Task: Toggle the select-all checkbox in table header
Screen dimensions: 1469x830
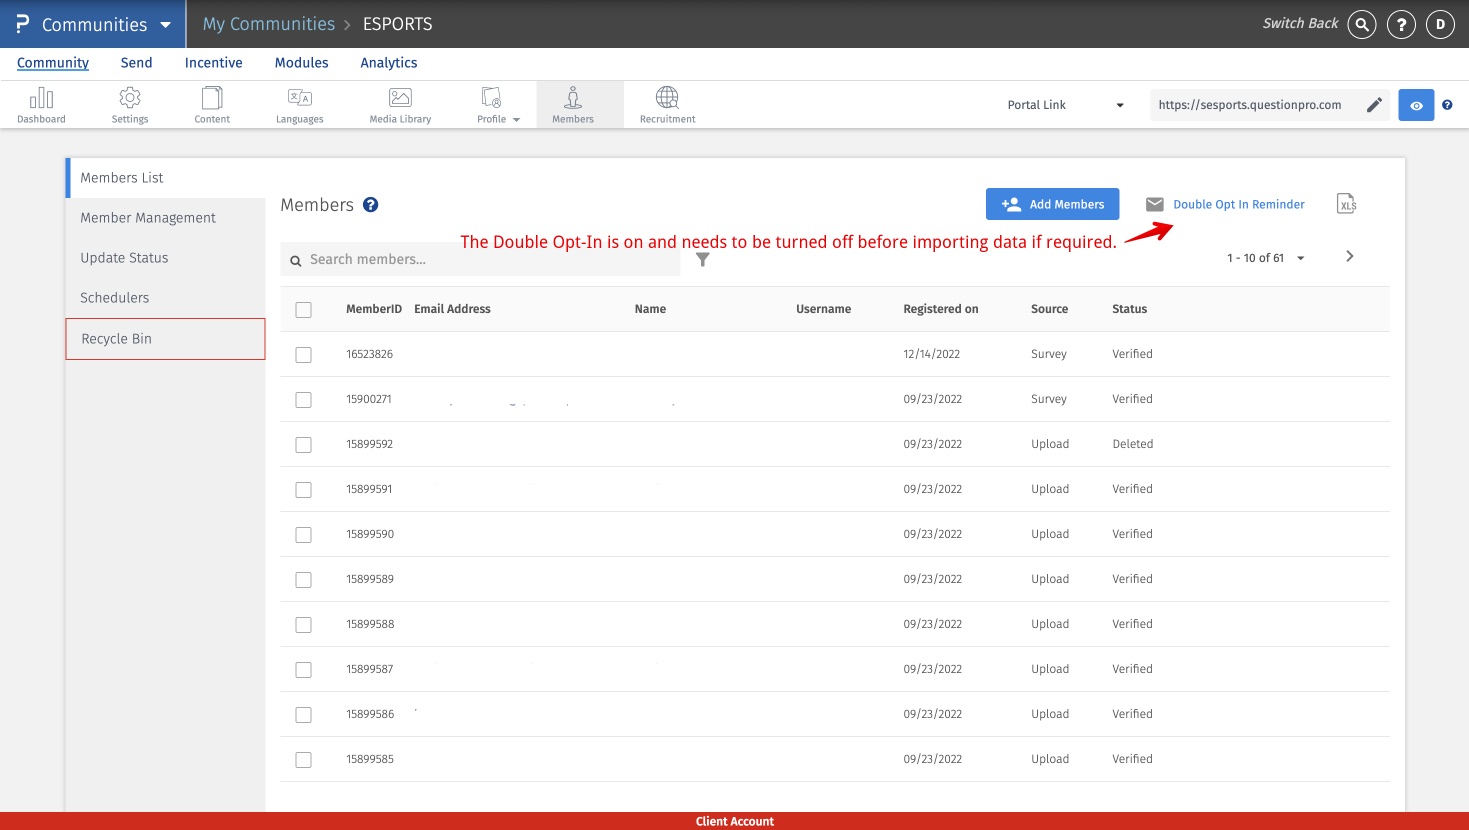Action: 304,310
